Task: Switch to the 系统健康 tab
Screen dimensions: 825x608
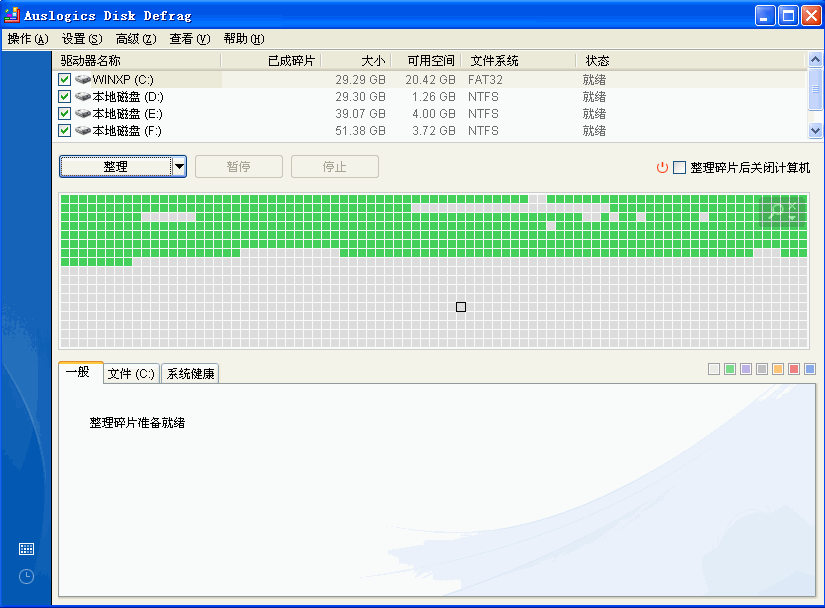Action: click(x=190, y=374)
